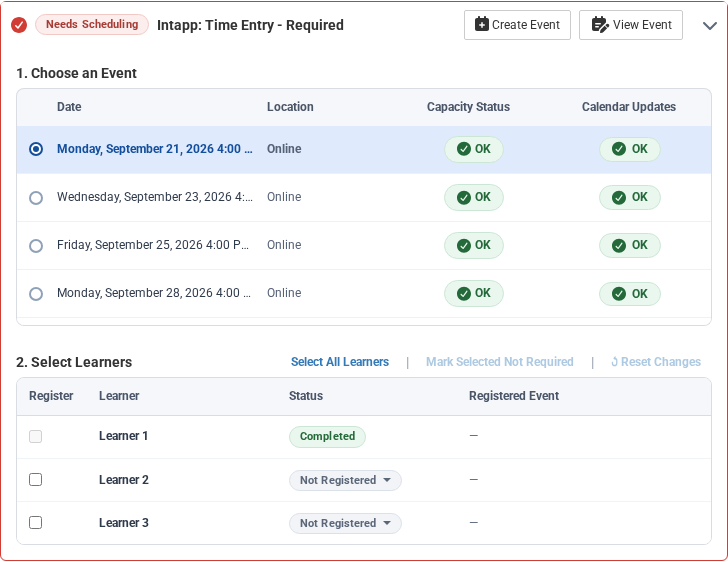Click Learner 3 name
Image resolution: width=728 pixels, height=562 pixels.
(x=124, y=523)
